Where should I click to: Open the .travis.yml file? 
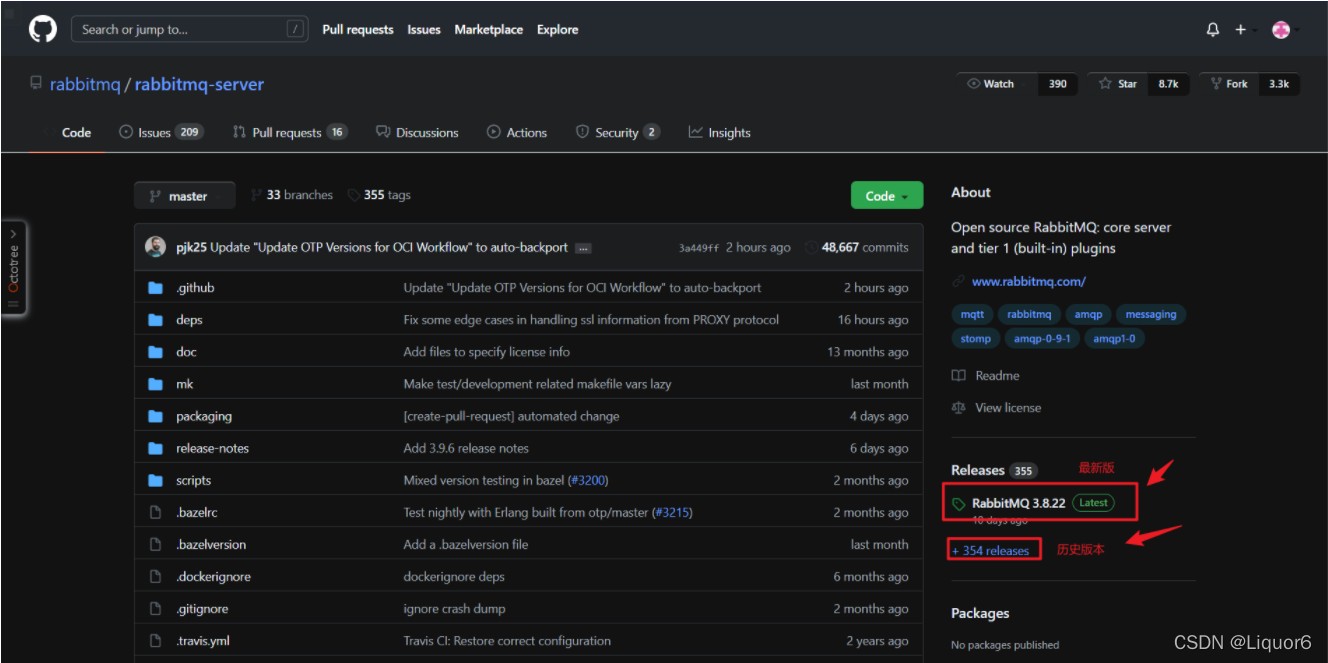tap(203, 640)
